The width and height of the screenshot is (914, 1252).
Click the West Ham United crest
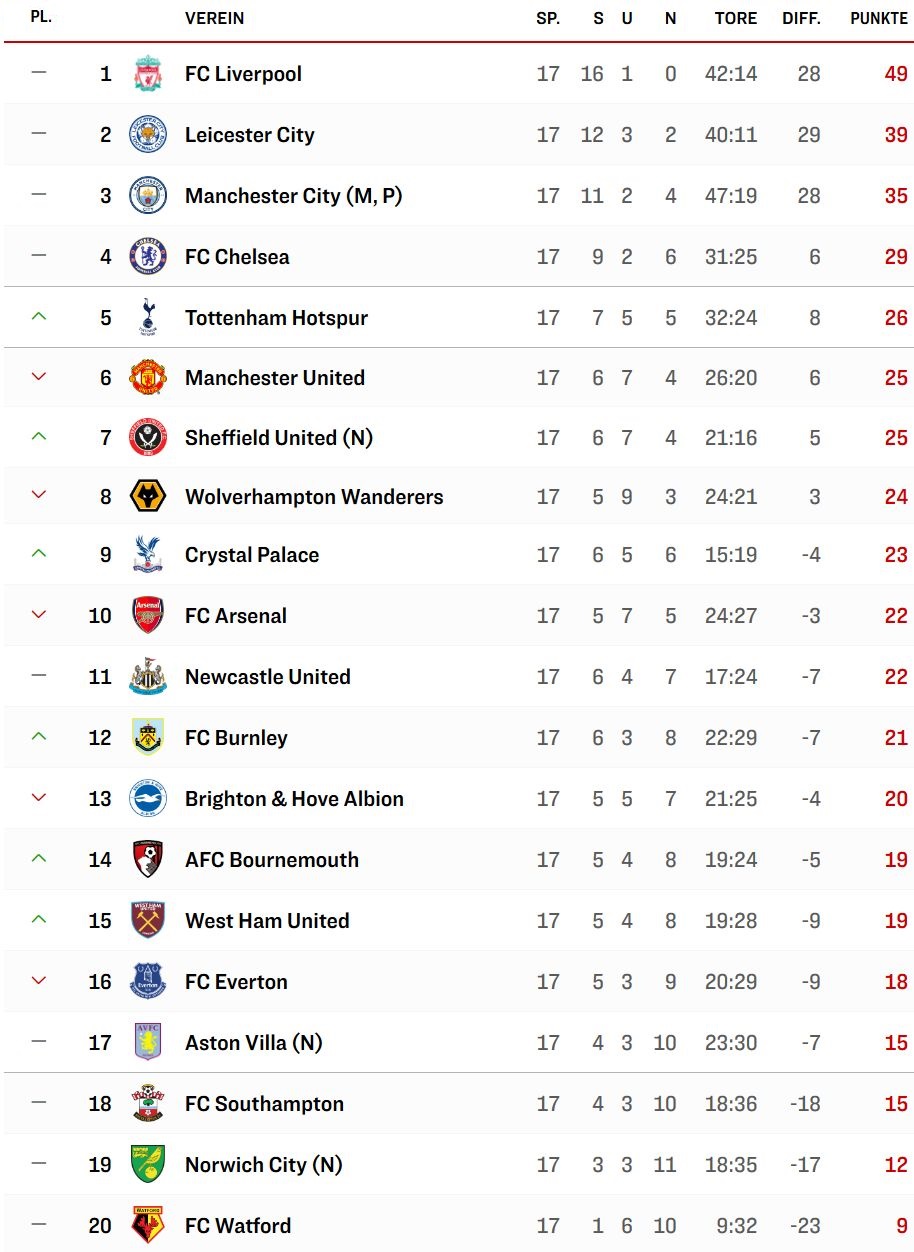[148, 920]
